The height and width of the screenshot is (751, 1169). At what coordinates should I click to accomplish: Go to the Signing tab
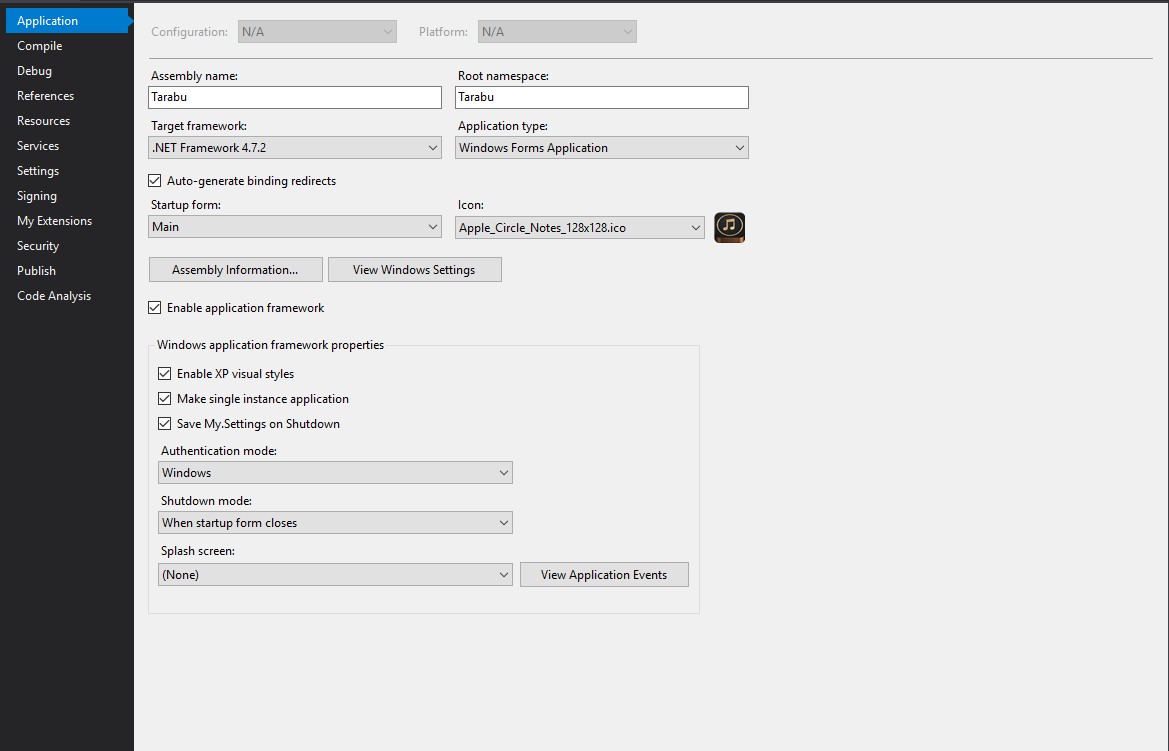[x=37, y=196]
